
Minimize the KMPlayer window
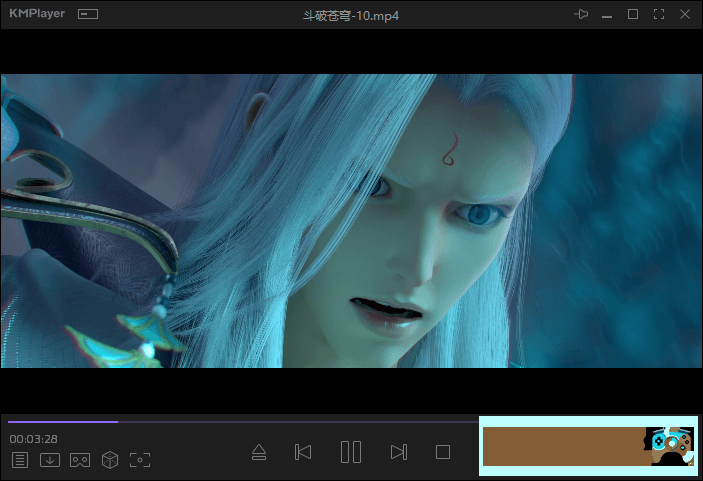click(607, 16)
